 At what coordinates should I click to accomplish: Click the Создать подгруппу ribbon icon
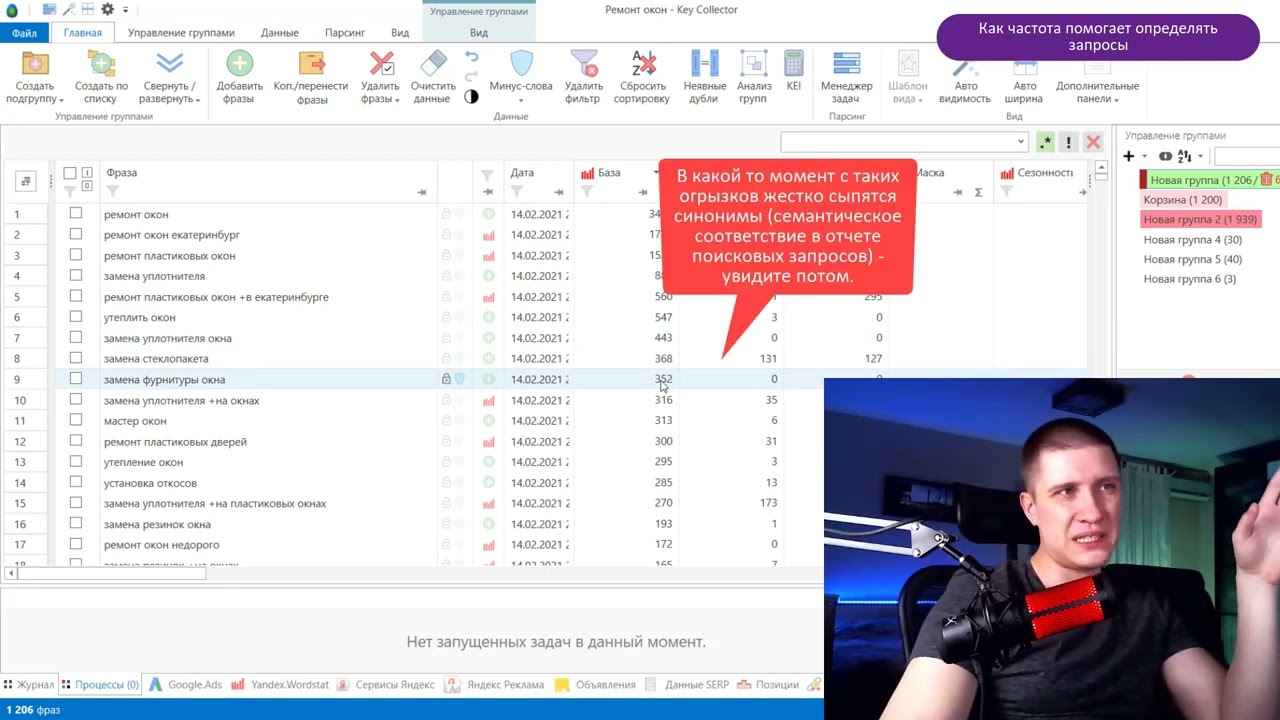pyautogui.click(x=35, y=64)
